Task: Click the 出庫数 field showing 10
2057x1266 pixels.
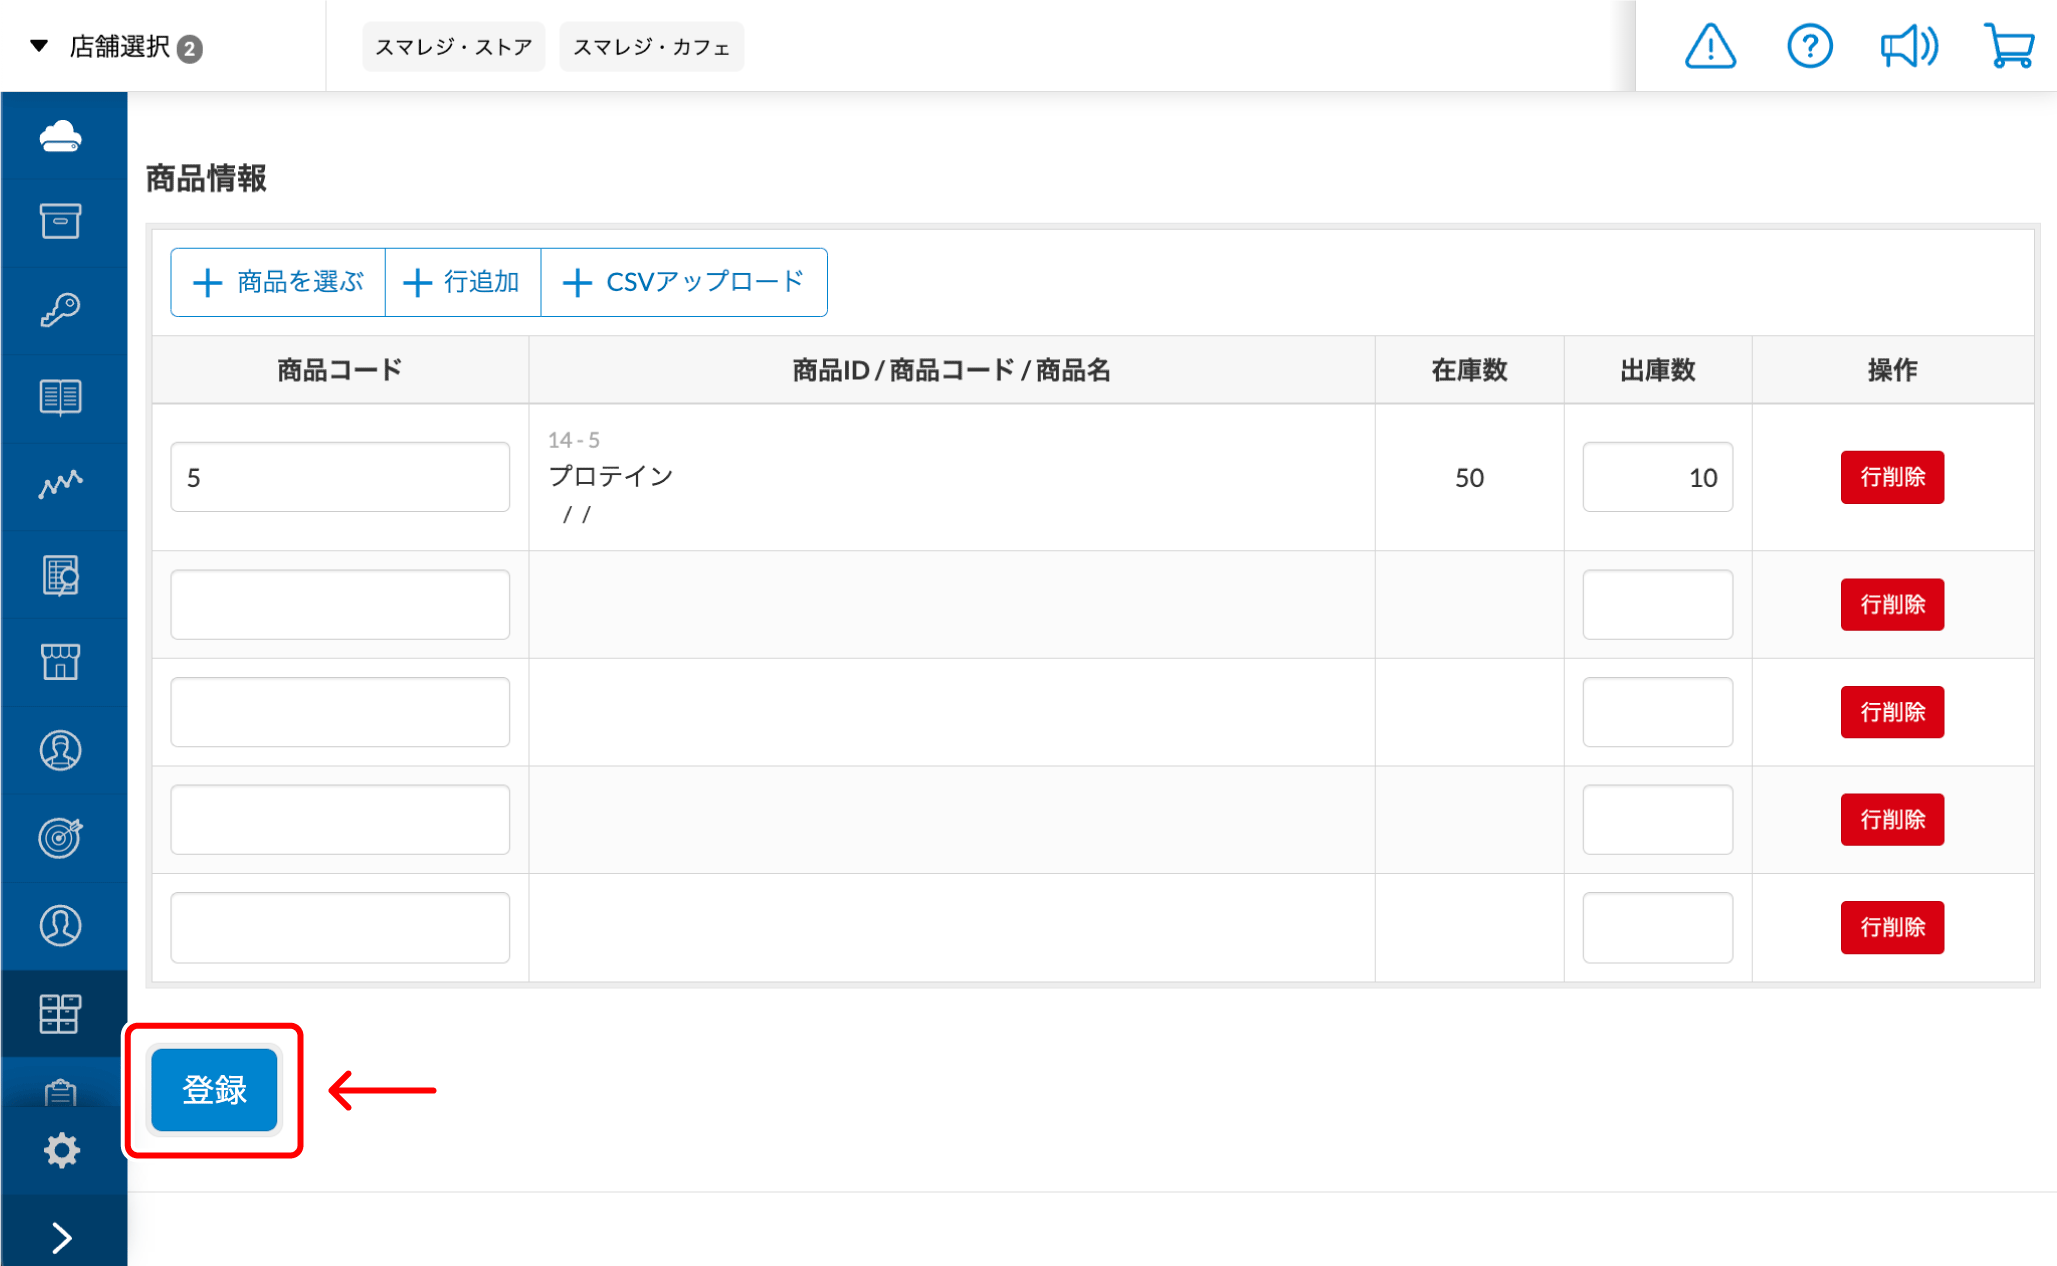Action: click(1657, 477)
